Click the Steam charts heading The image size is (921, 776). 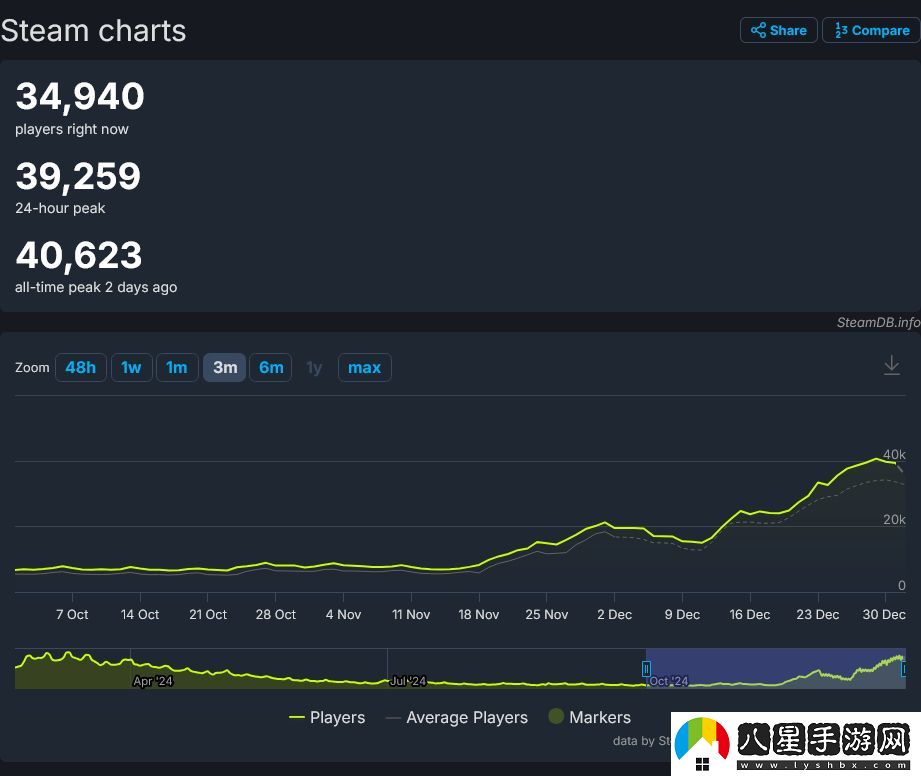93,31
